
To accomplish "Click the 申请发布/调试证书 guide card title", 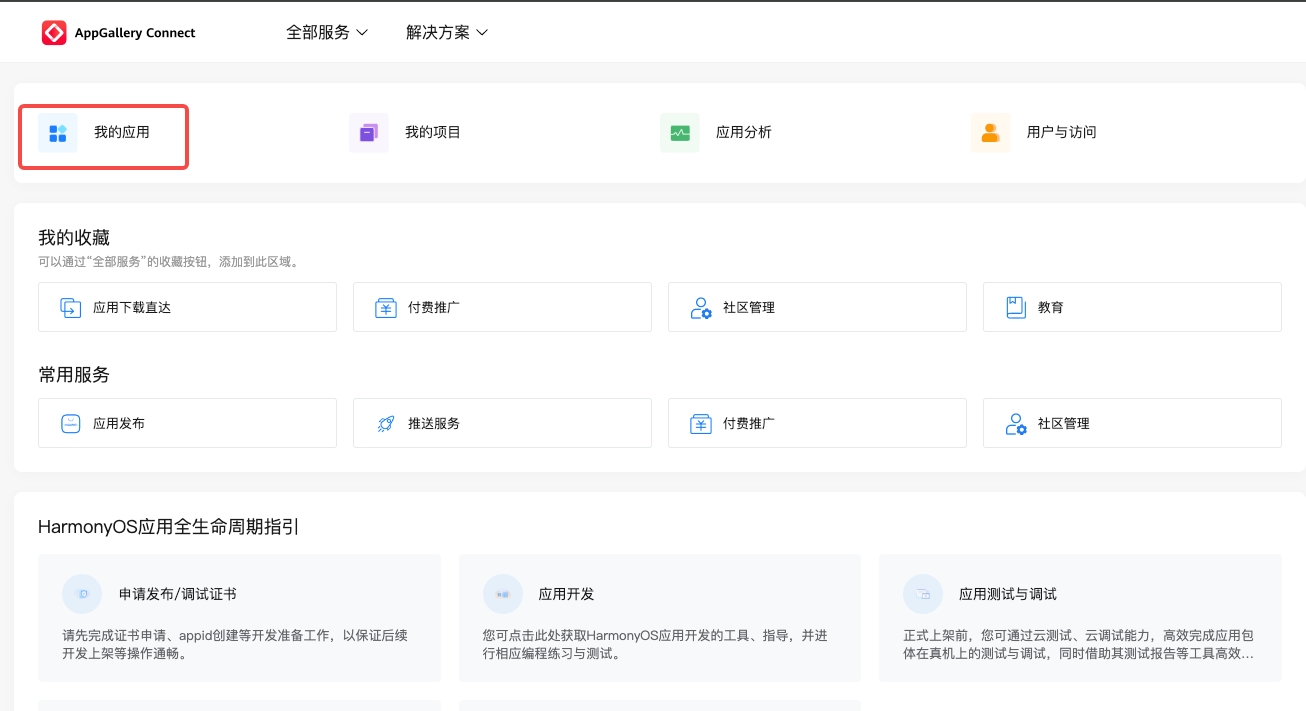I will point(178,594).
